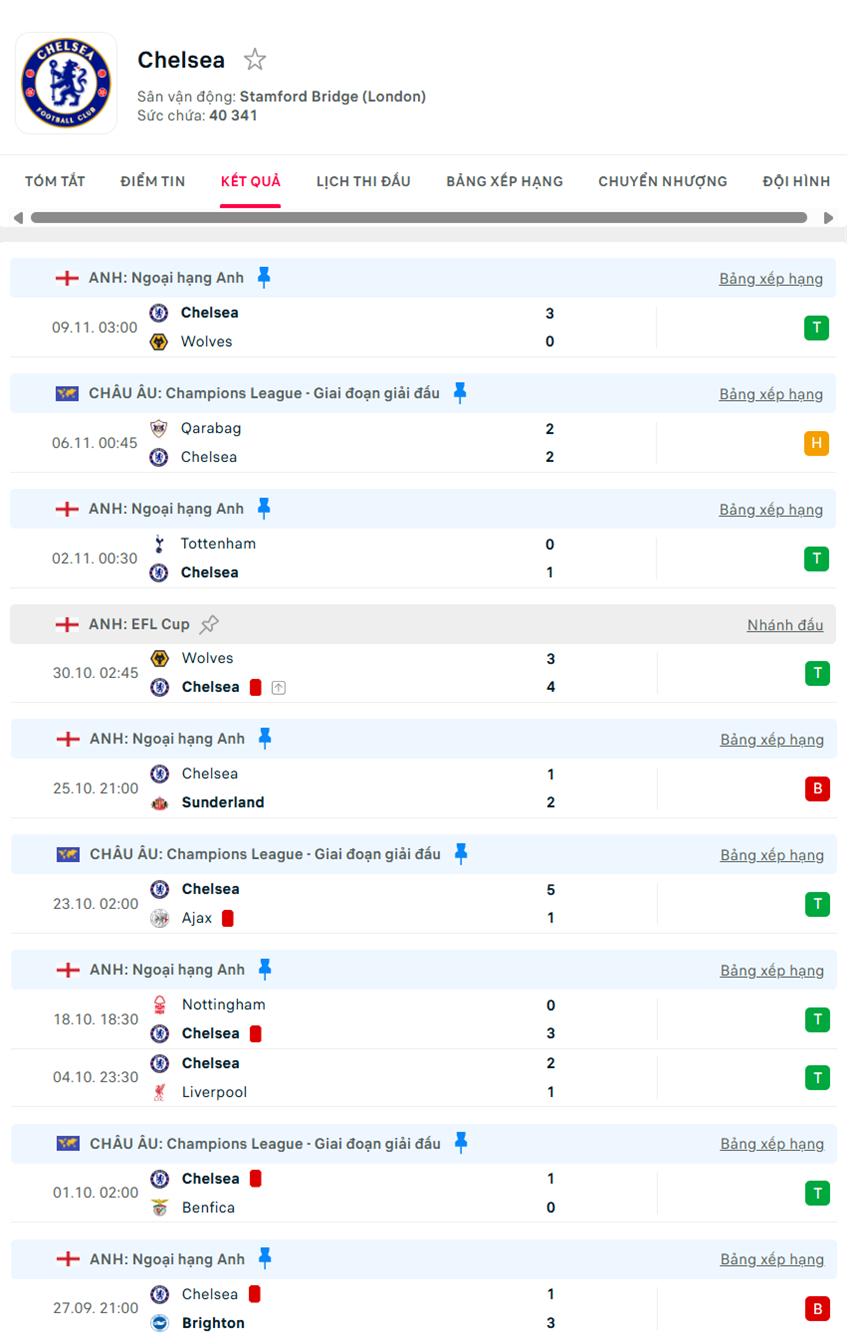Click the orange H badge for Qarabag match

(816, 443)
